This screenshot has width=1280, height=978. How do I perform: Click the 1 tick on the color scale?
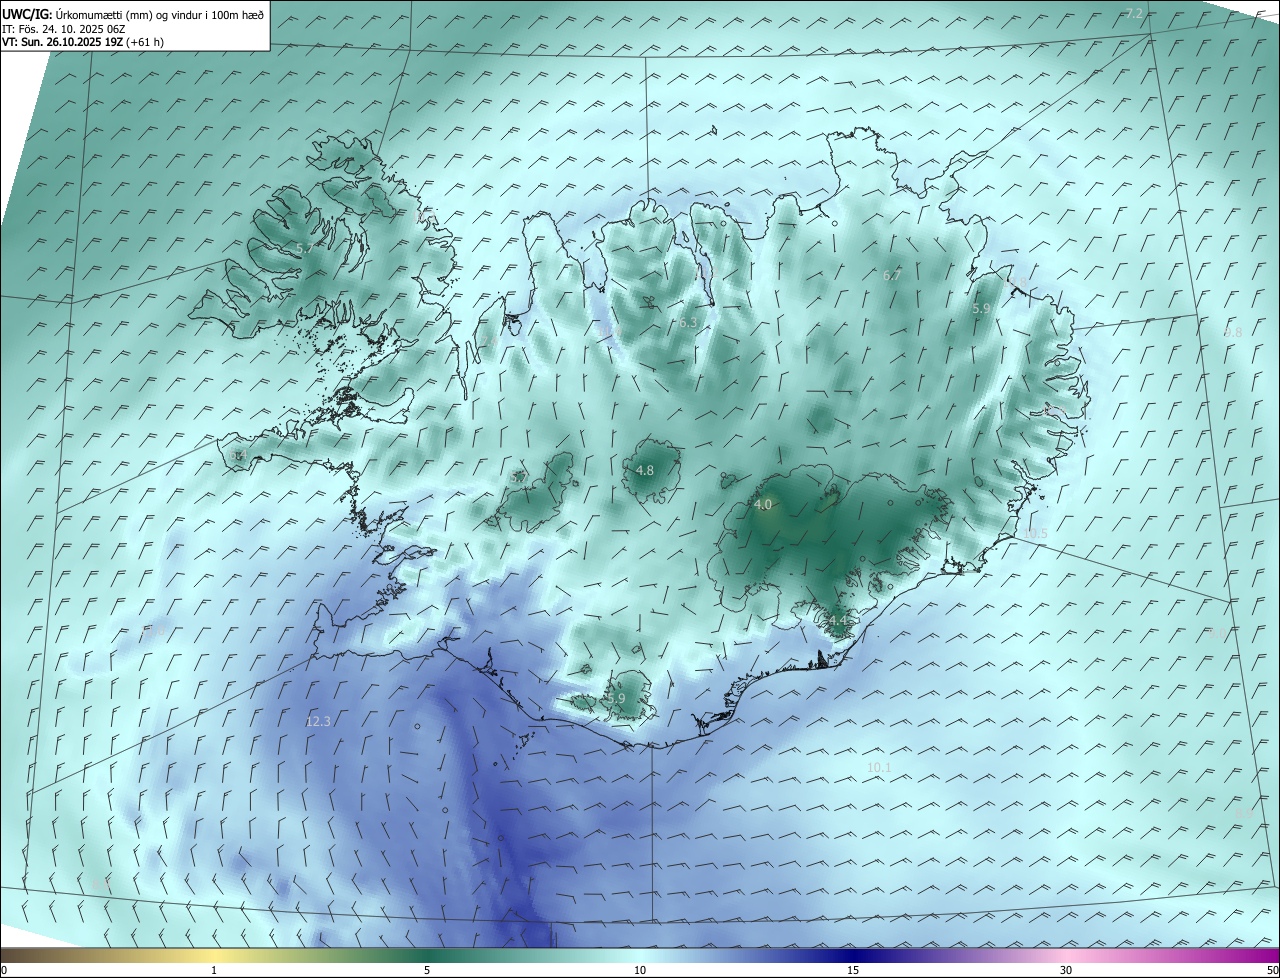pyautogui.click(x=214, y=970)
